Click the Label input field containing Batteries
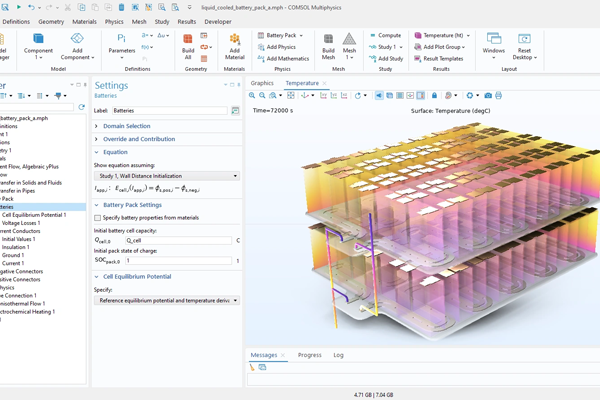 pos(170,111)
